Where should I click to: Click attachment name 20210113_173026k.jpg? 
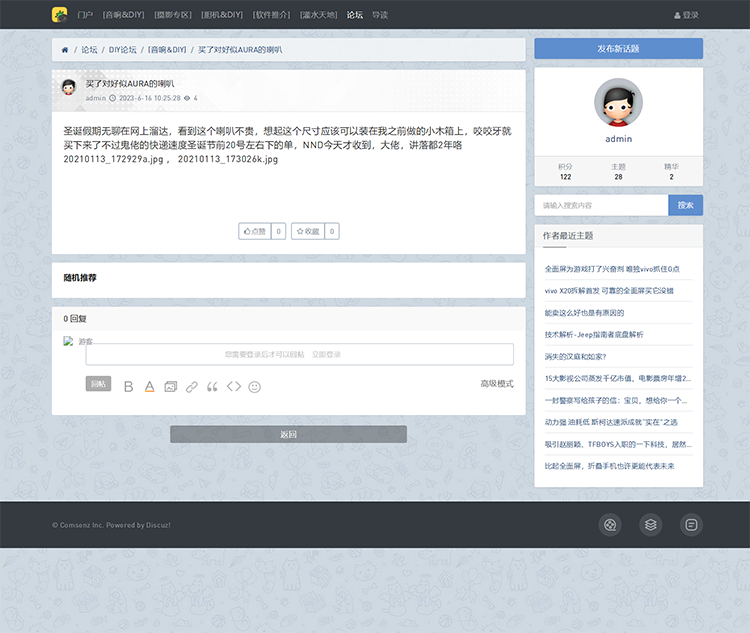[x=228, y=159]
